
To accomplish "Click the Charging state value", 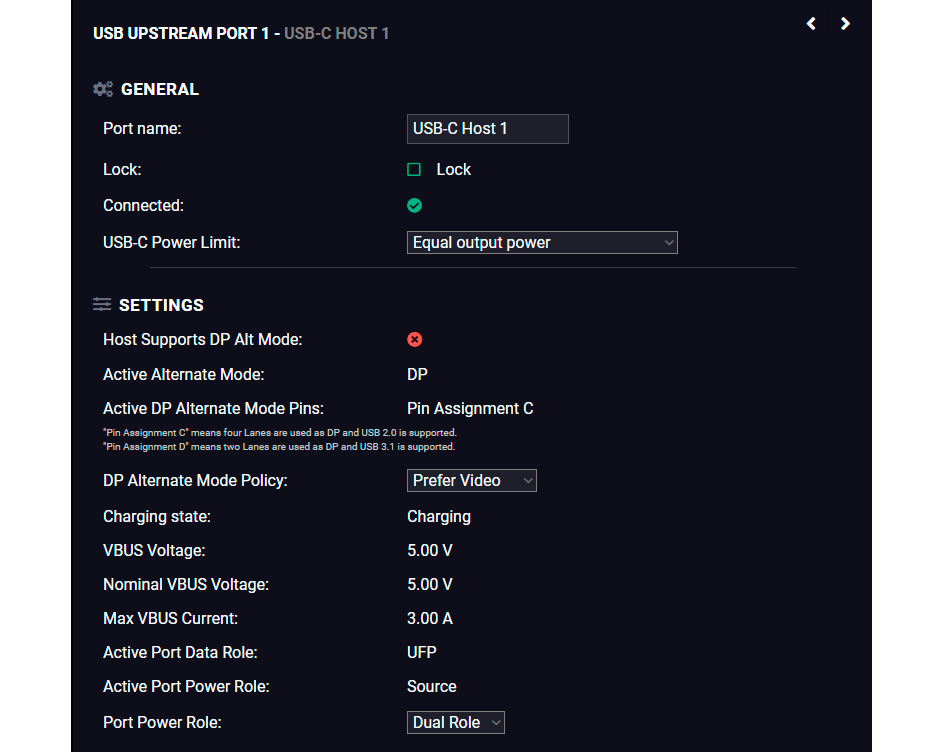I will click(439, 517).
